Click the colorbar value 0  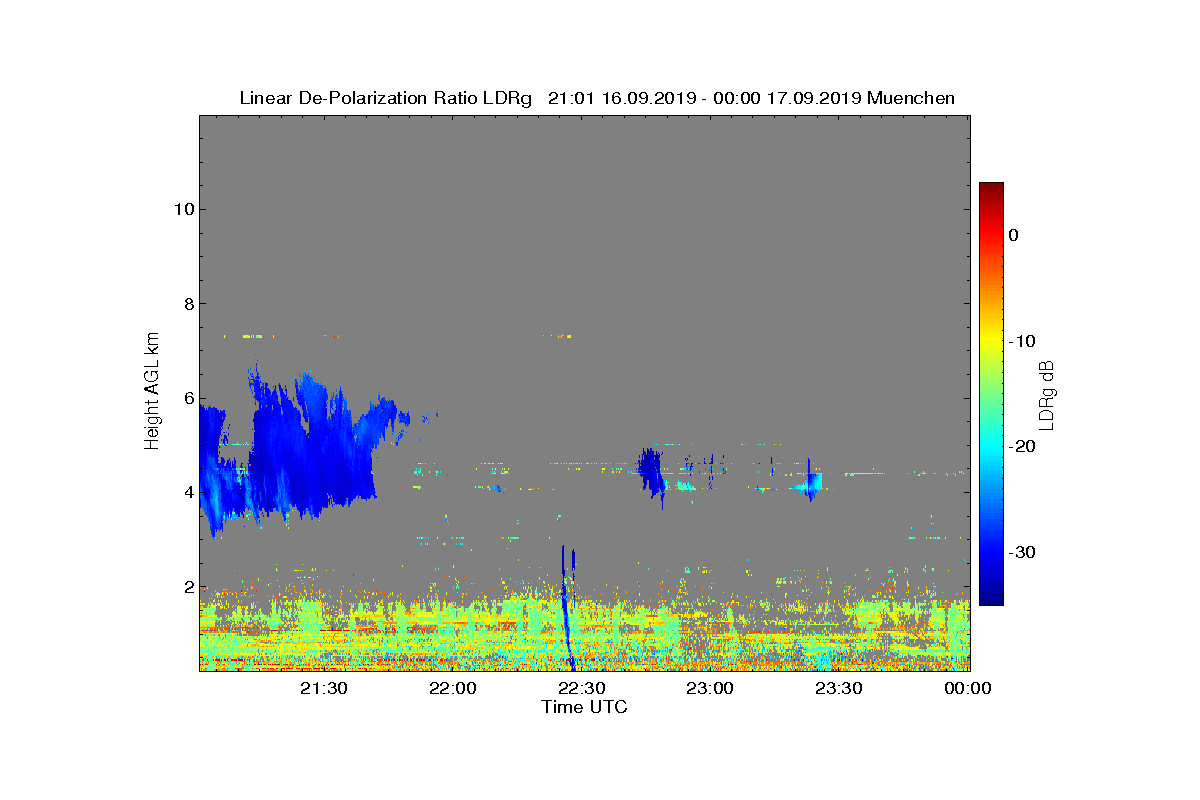[1013, 235]
